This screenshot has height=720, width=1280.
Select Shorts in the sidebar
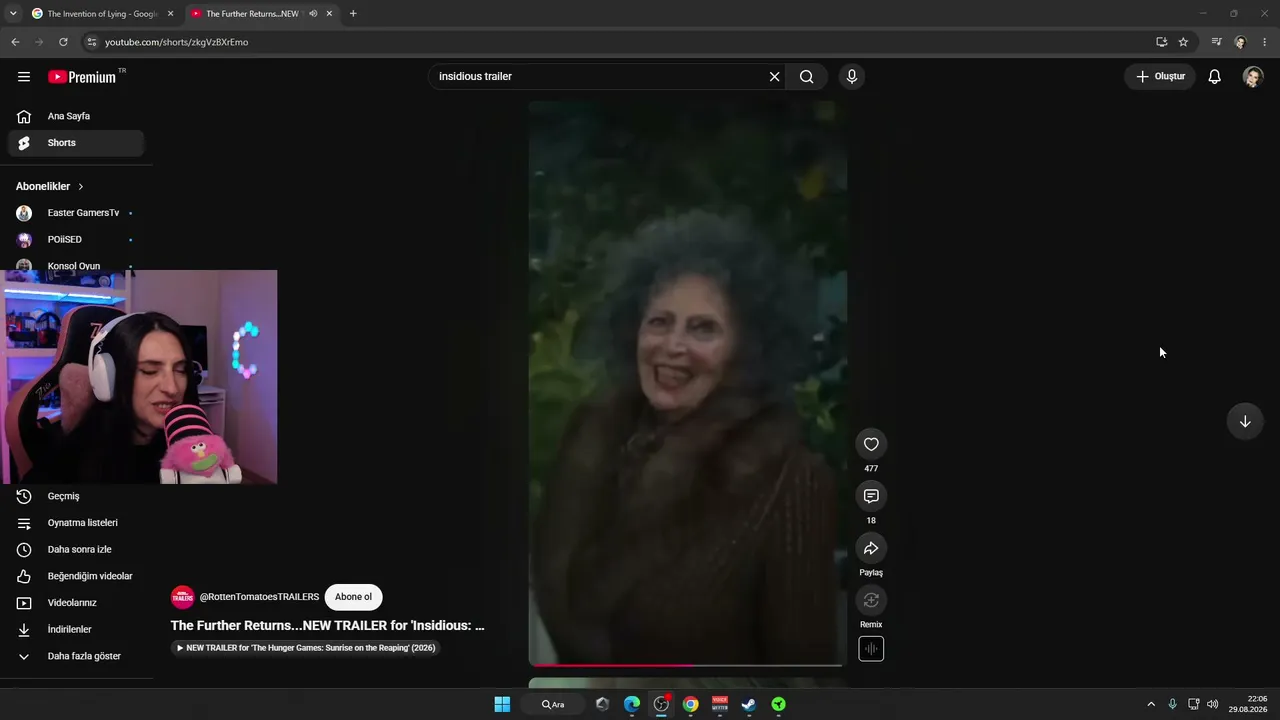78,143
